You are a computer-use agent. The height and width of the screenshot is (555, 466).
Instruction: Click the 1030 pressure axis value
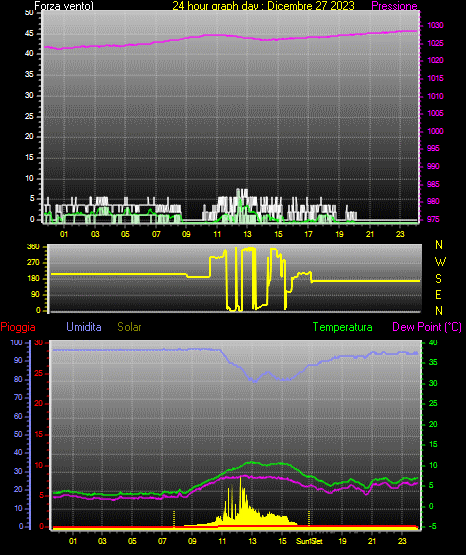tap(435, 25)
